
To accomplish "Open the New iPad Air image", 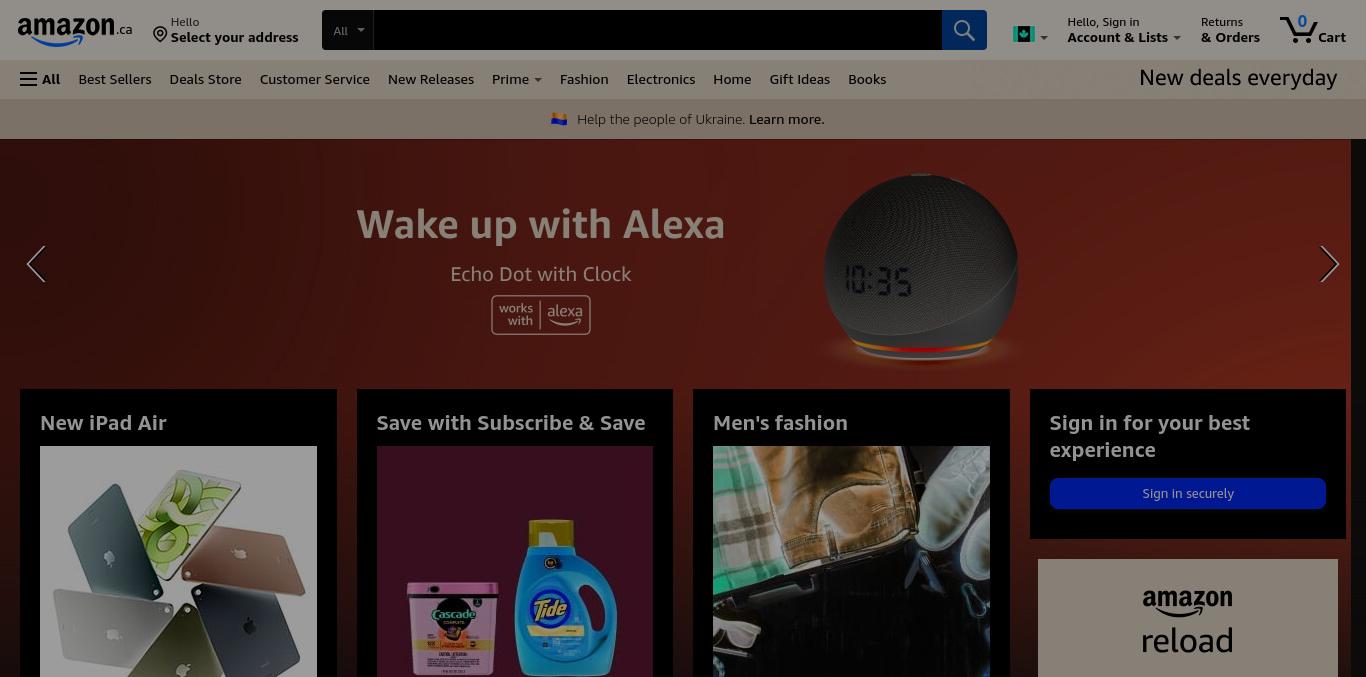I will tap(178, 561).
